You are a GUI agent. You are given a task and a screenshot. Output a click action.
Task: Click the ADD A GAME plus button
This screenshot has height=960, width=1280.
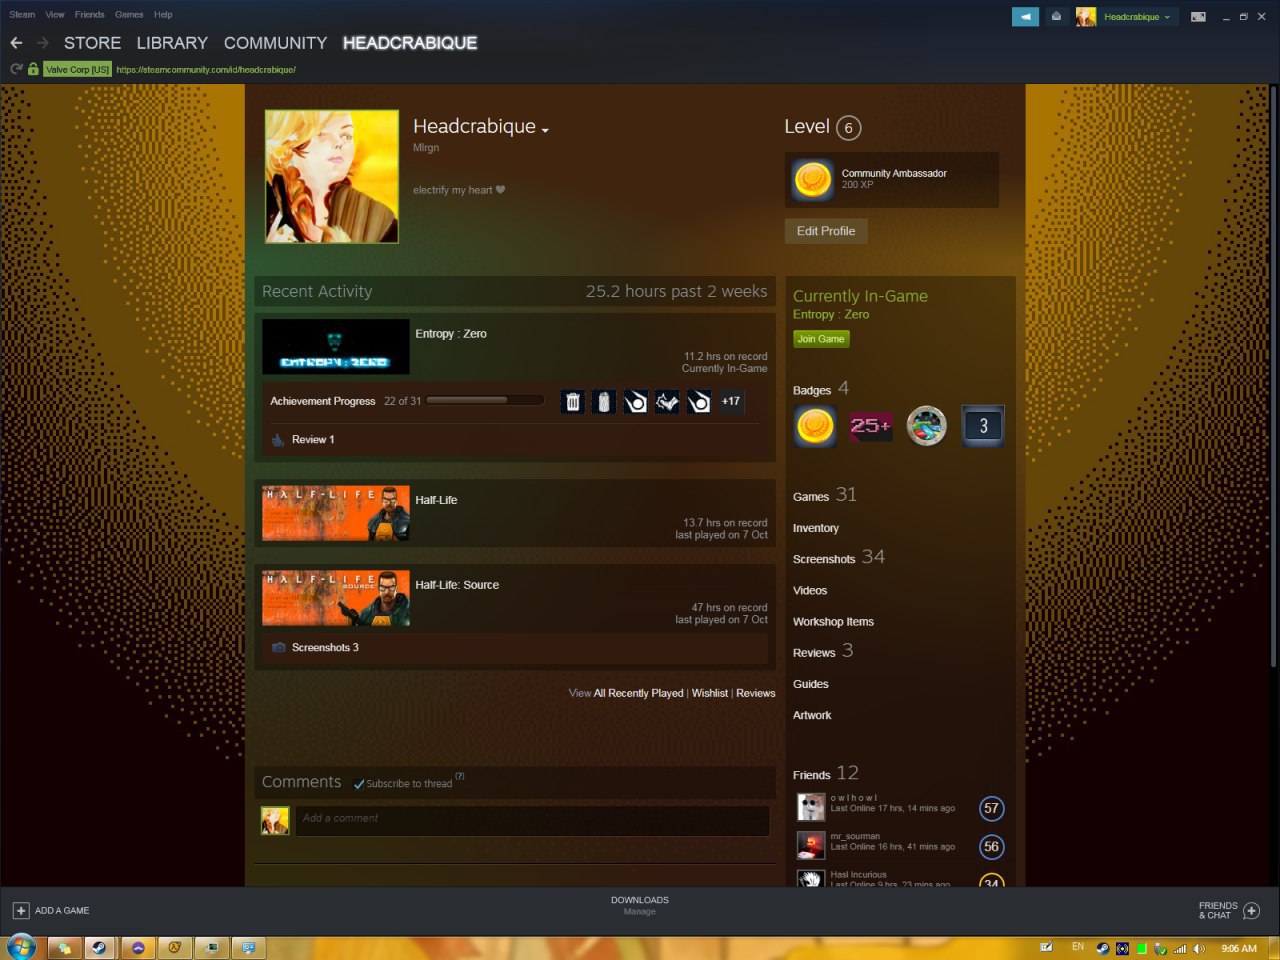(21, 911)
